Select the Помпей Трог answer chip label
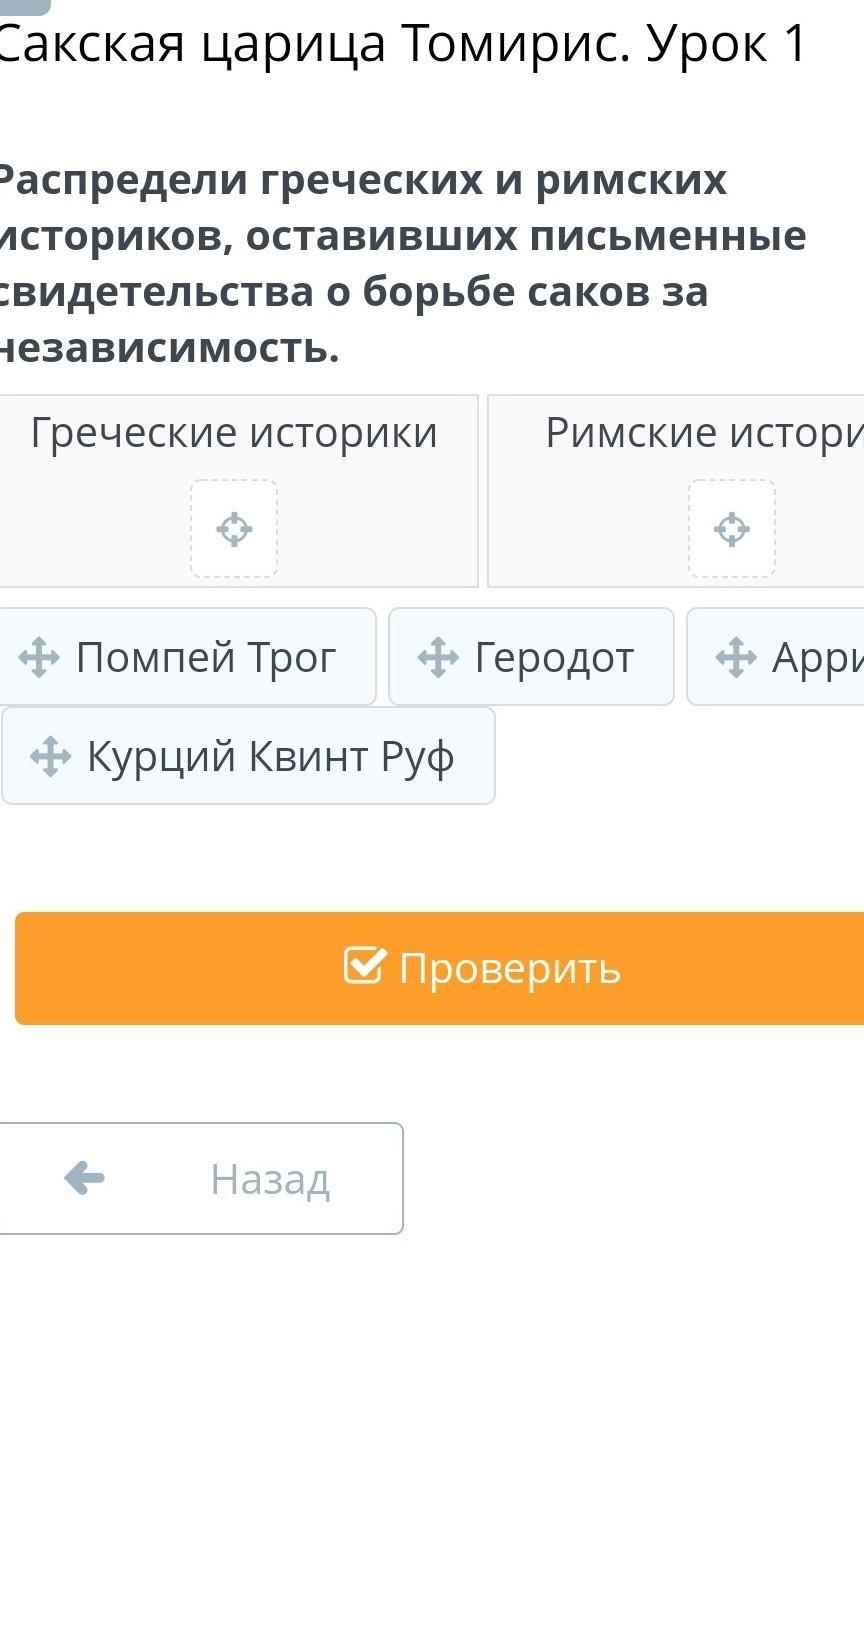864x1627 pixels. [x=206, y=658]
